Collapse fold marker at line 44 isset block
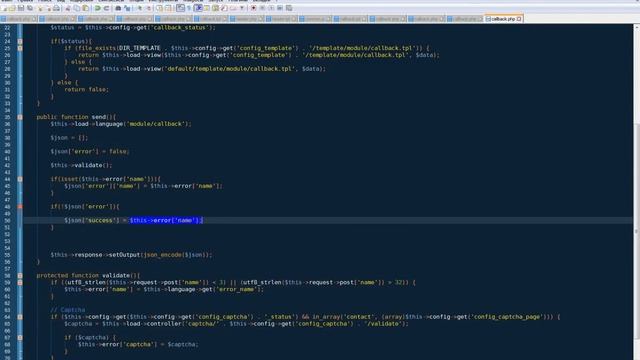 [20, 179]
